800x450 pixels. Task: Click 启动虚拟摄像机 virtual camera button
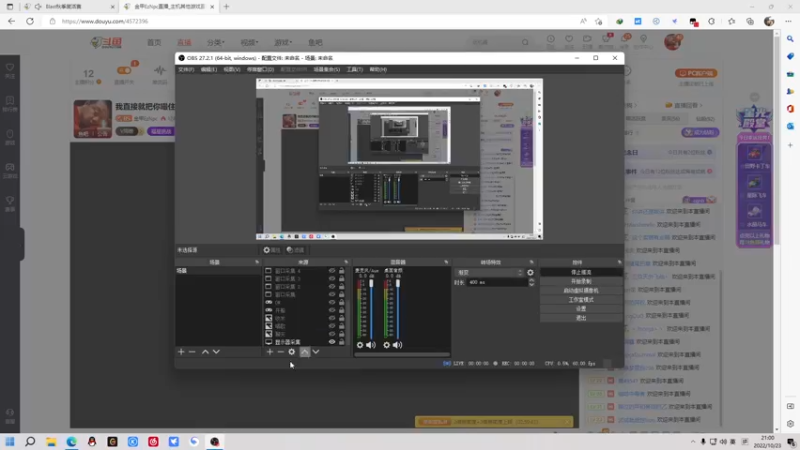coord(581,291)
